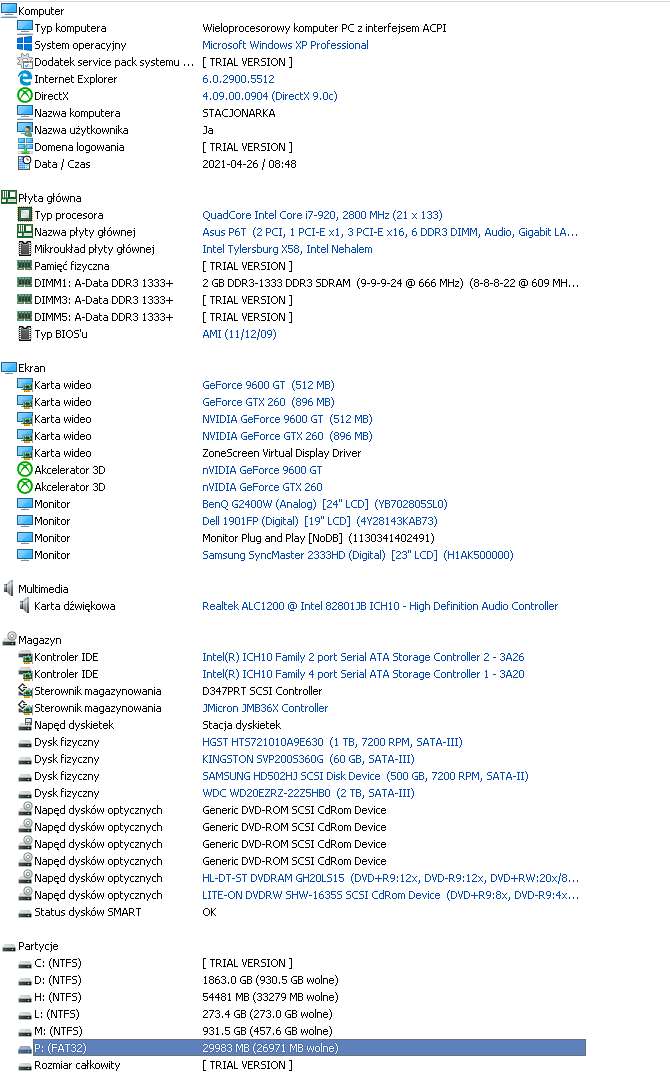Click ZoneScreen Virtual Display Driver value
Image resolution: width=670 pixels, height=1086 pixels.
pos(281,453)
